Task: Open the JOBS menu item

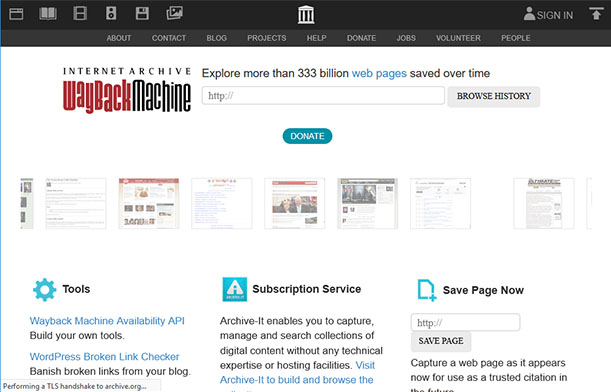Action: 406,38
